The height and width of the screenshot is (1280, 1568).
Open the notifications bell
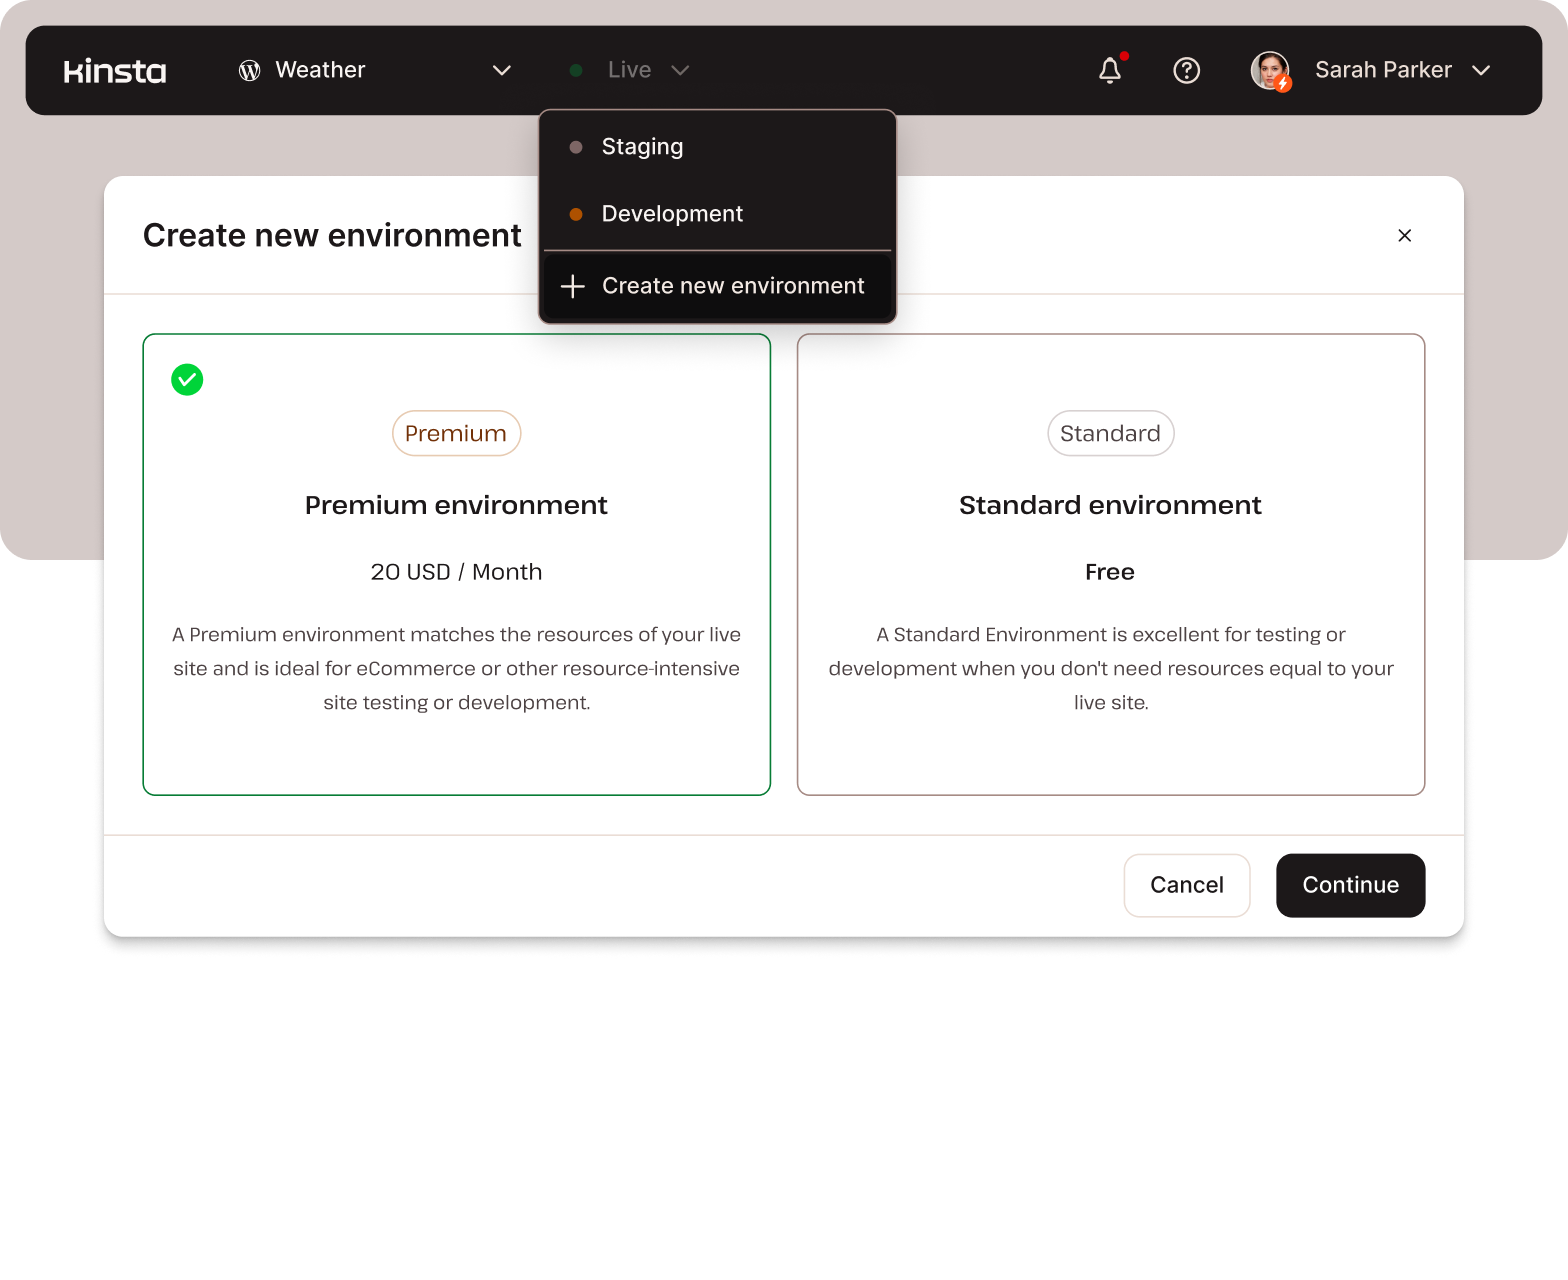click(1110, 70)
